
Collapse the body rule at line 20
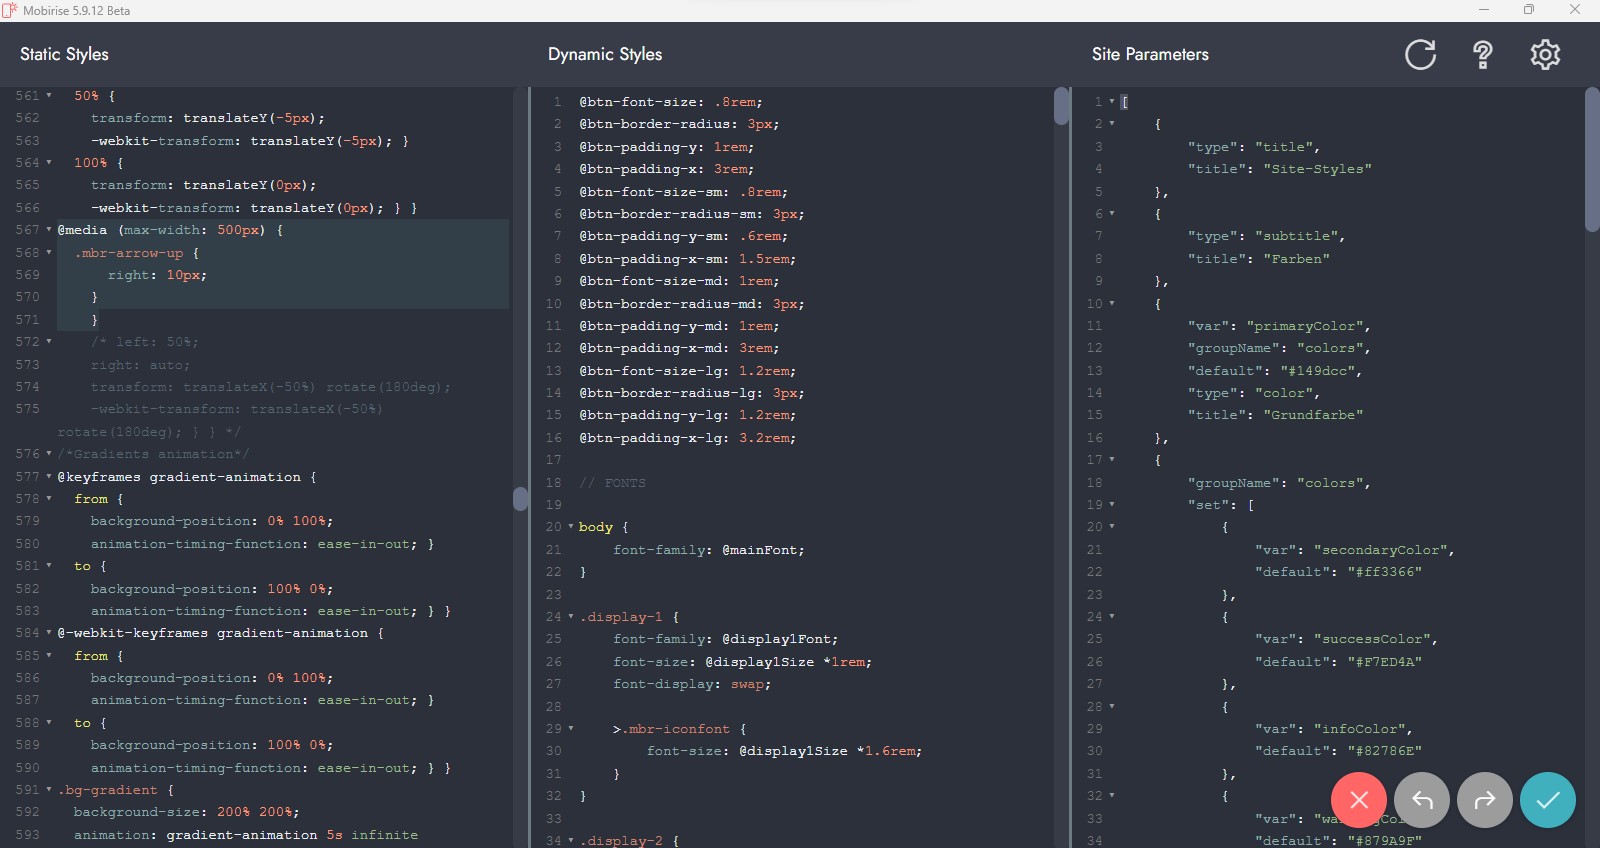(x=571, y=527)
